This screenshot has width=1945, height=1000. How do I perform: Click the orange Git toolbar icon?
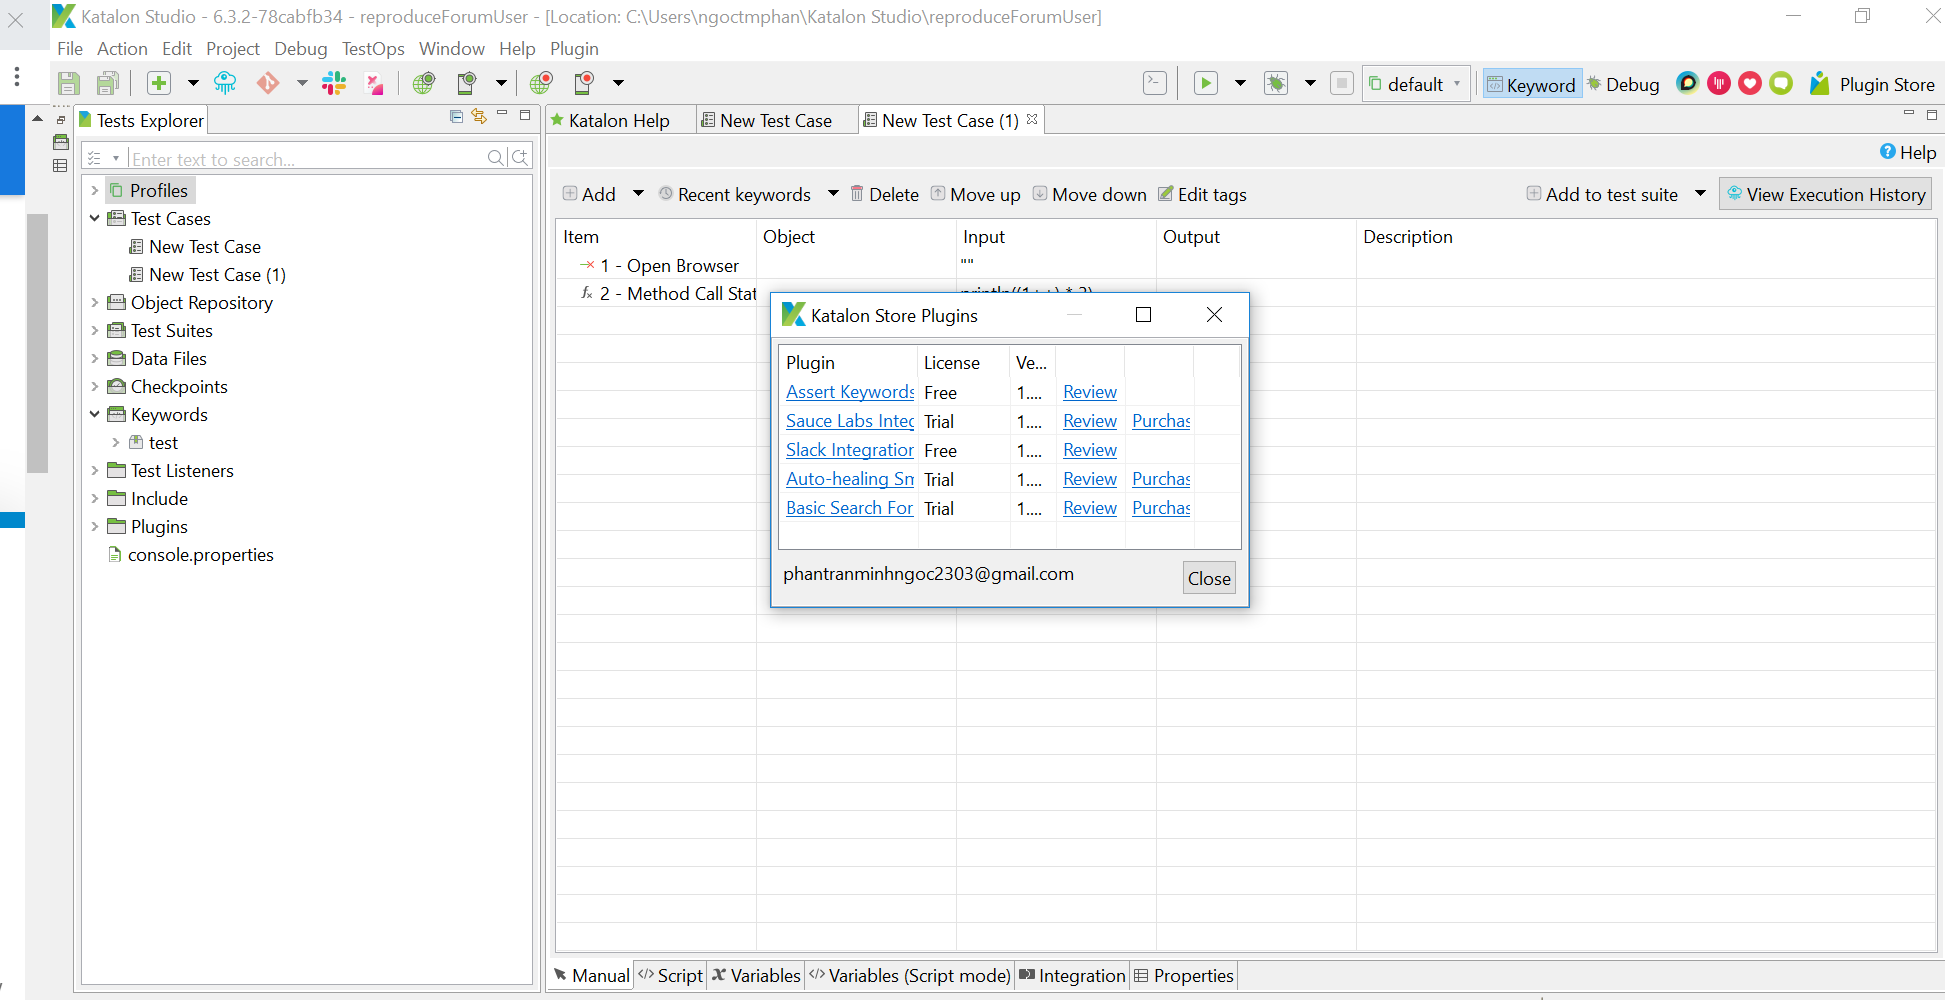pyautogui.click(x=268, y=83)
